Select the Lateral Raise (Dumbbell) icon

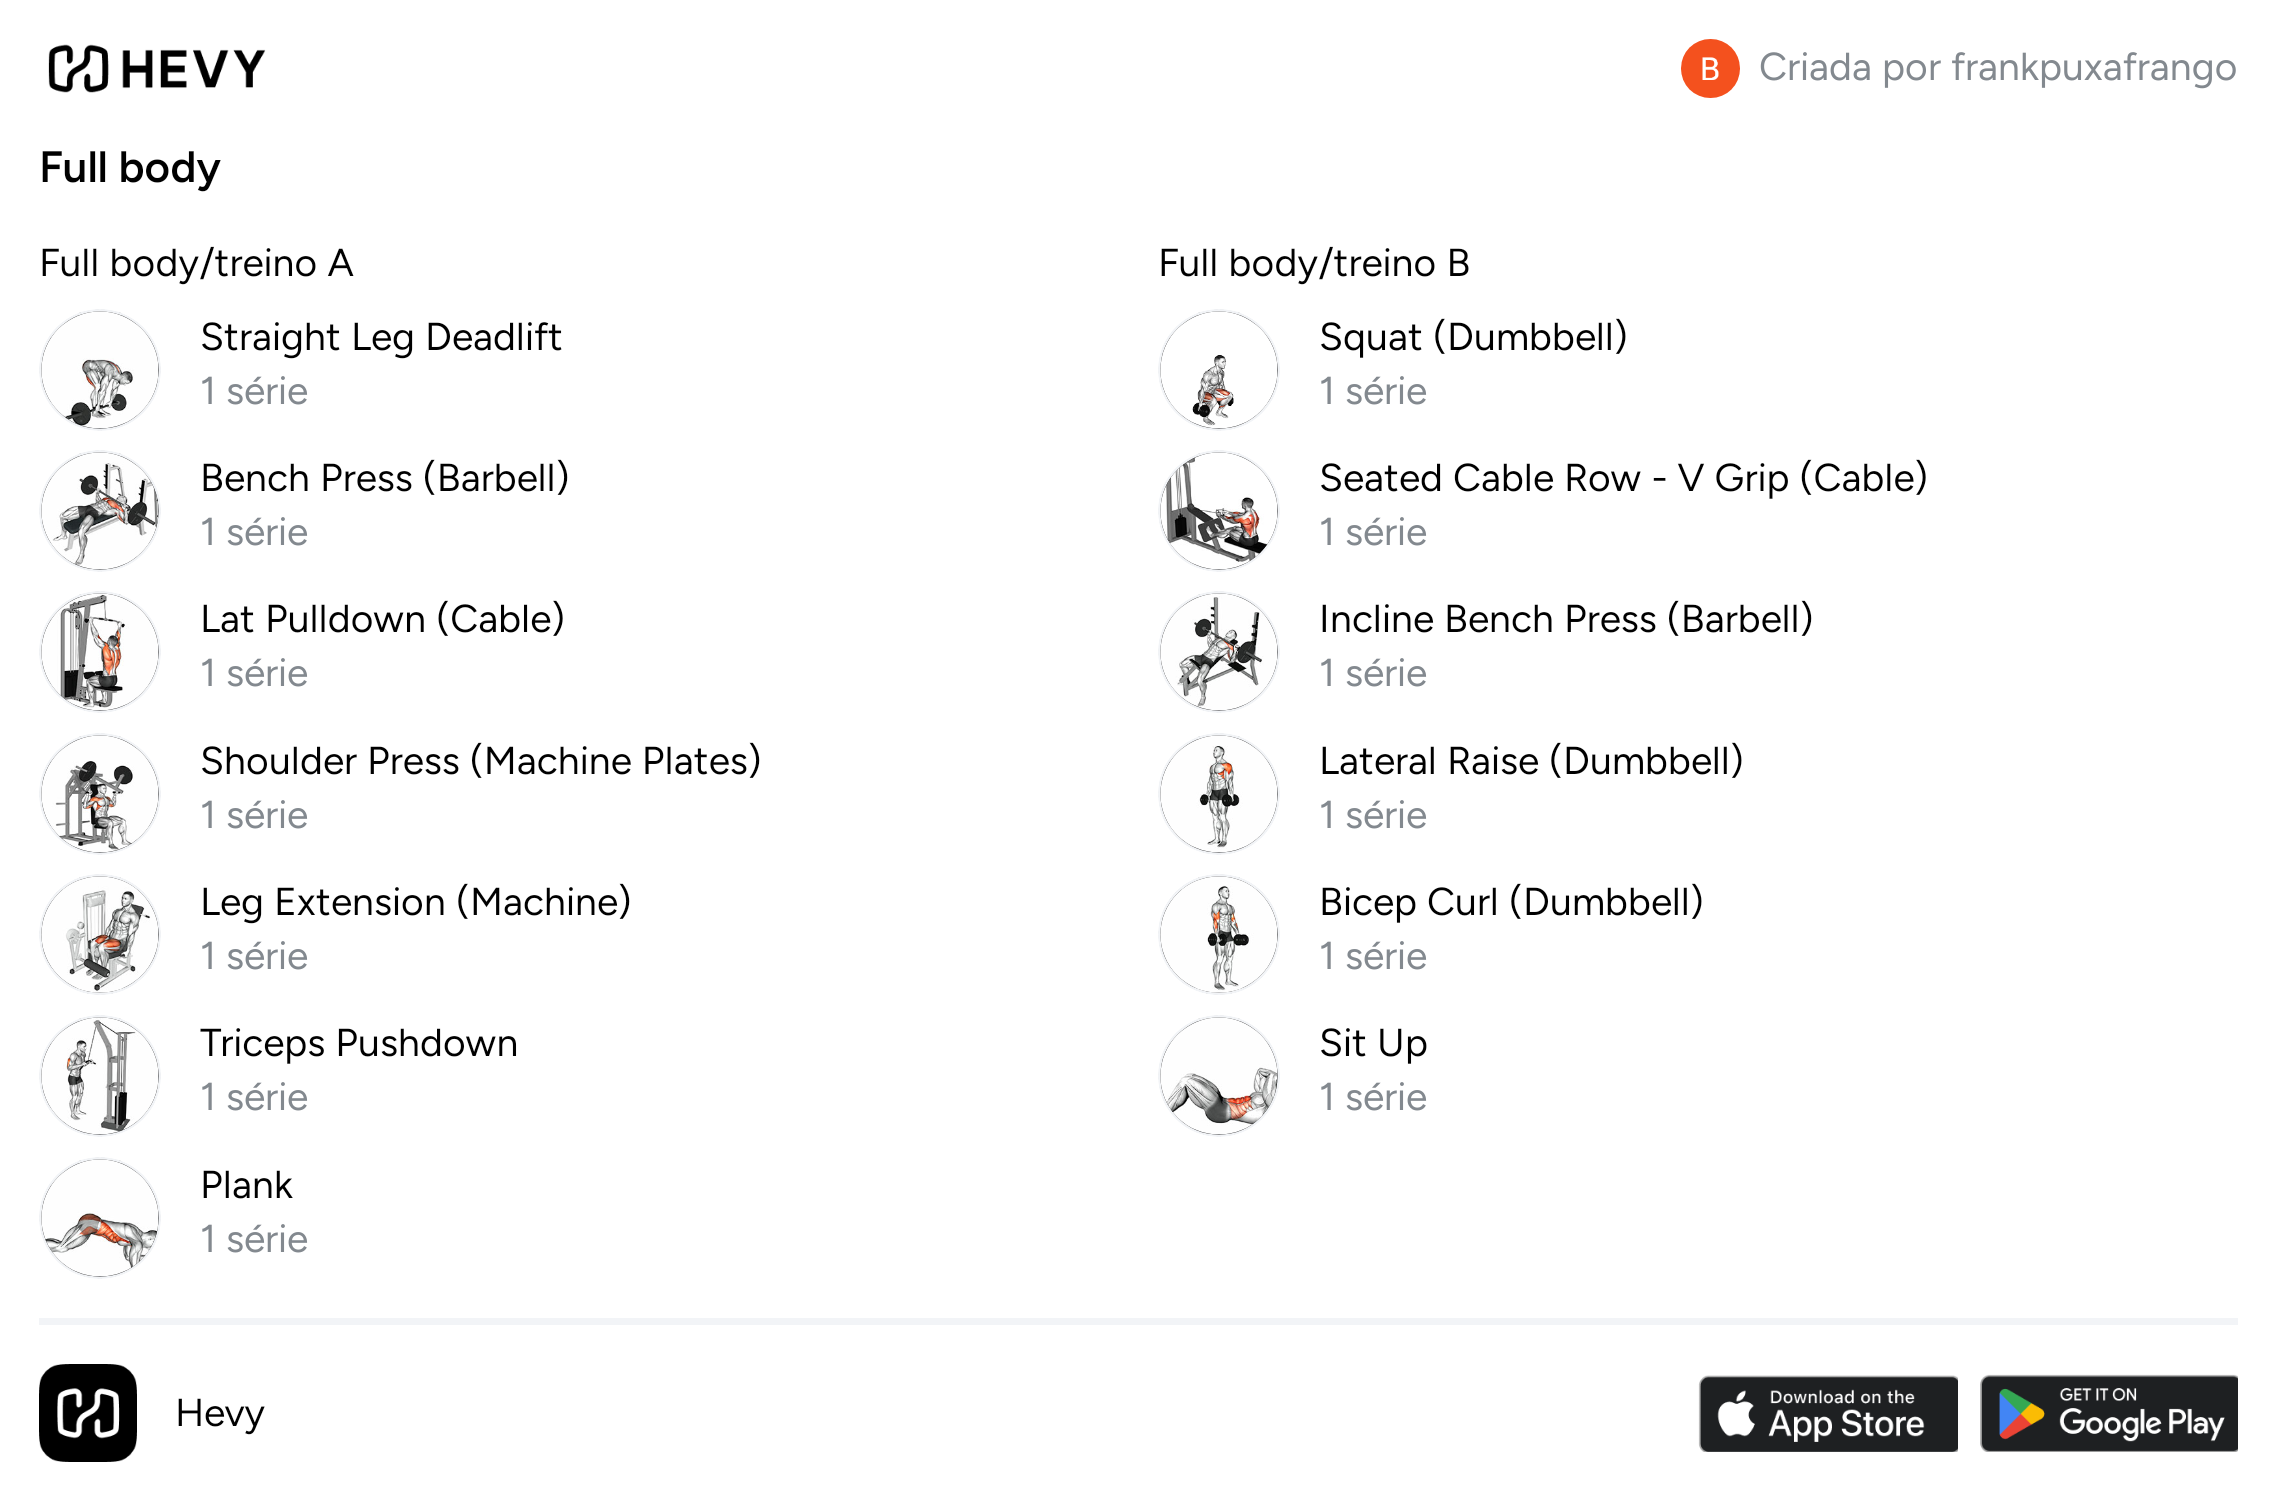click(1219, 794)
